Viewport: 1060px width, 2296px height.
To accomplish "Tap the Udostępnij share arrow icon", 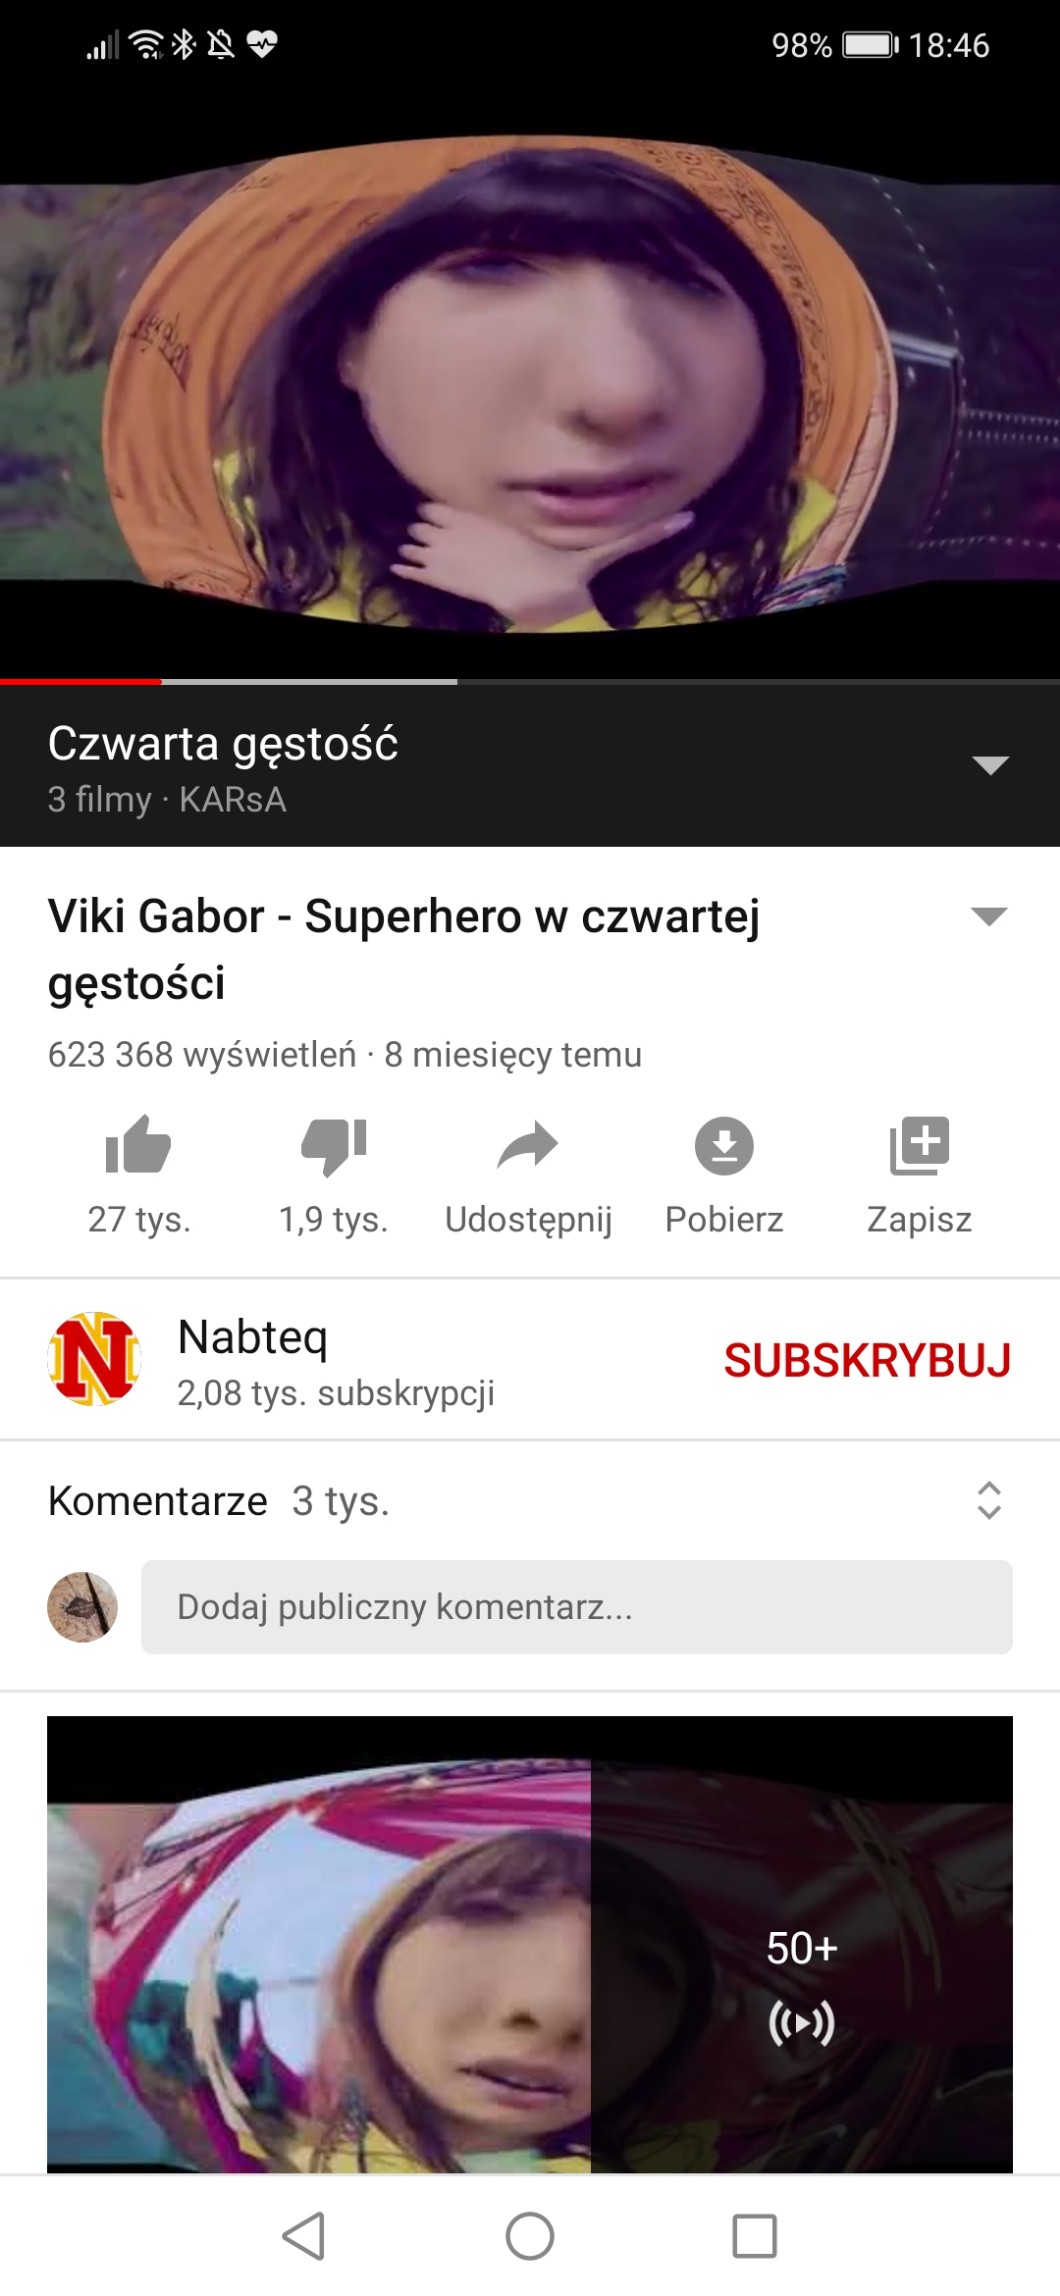I will pos(528,1145).
